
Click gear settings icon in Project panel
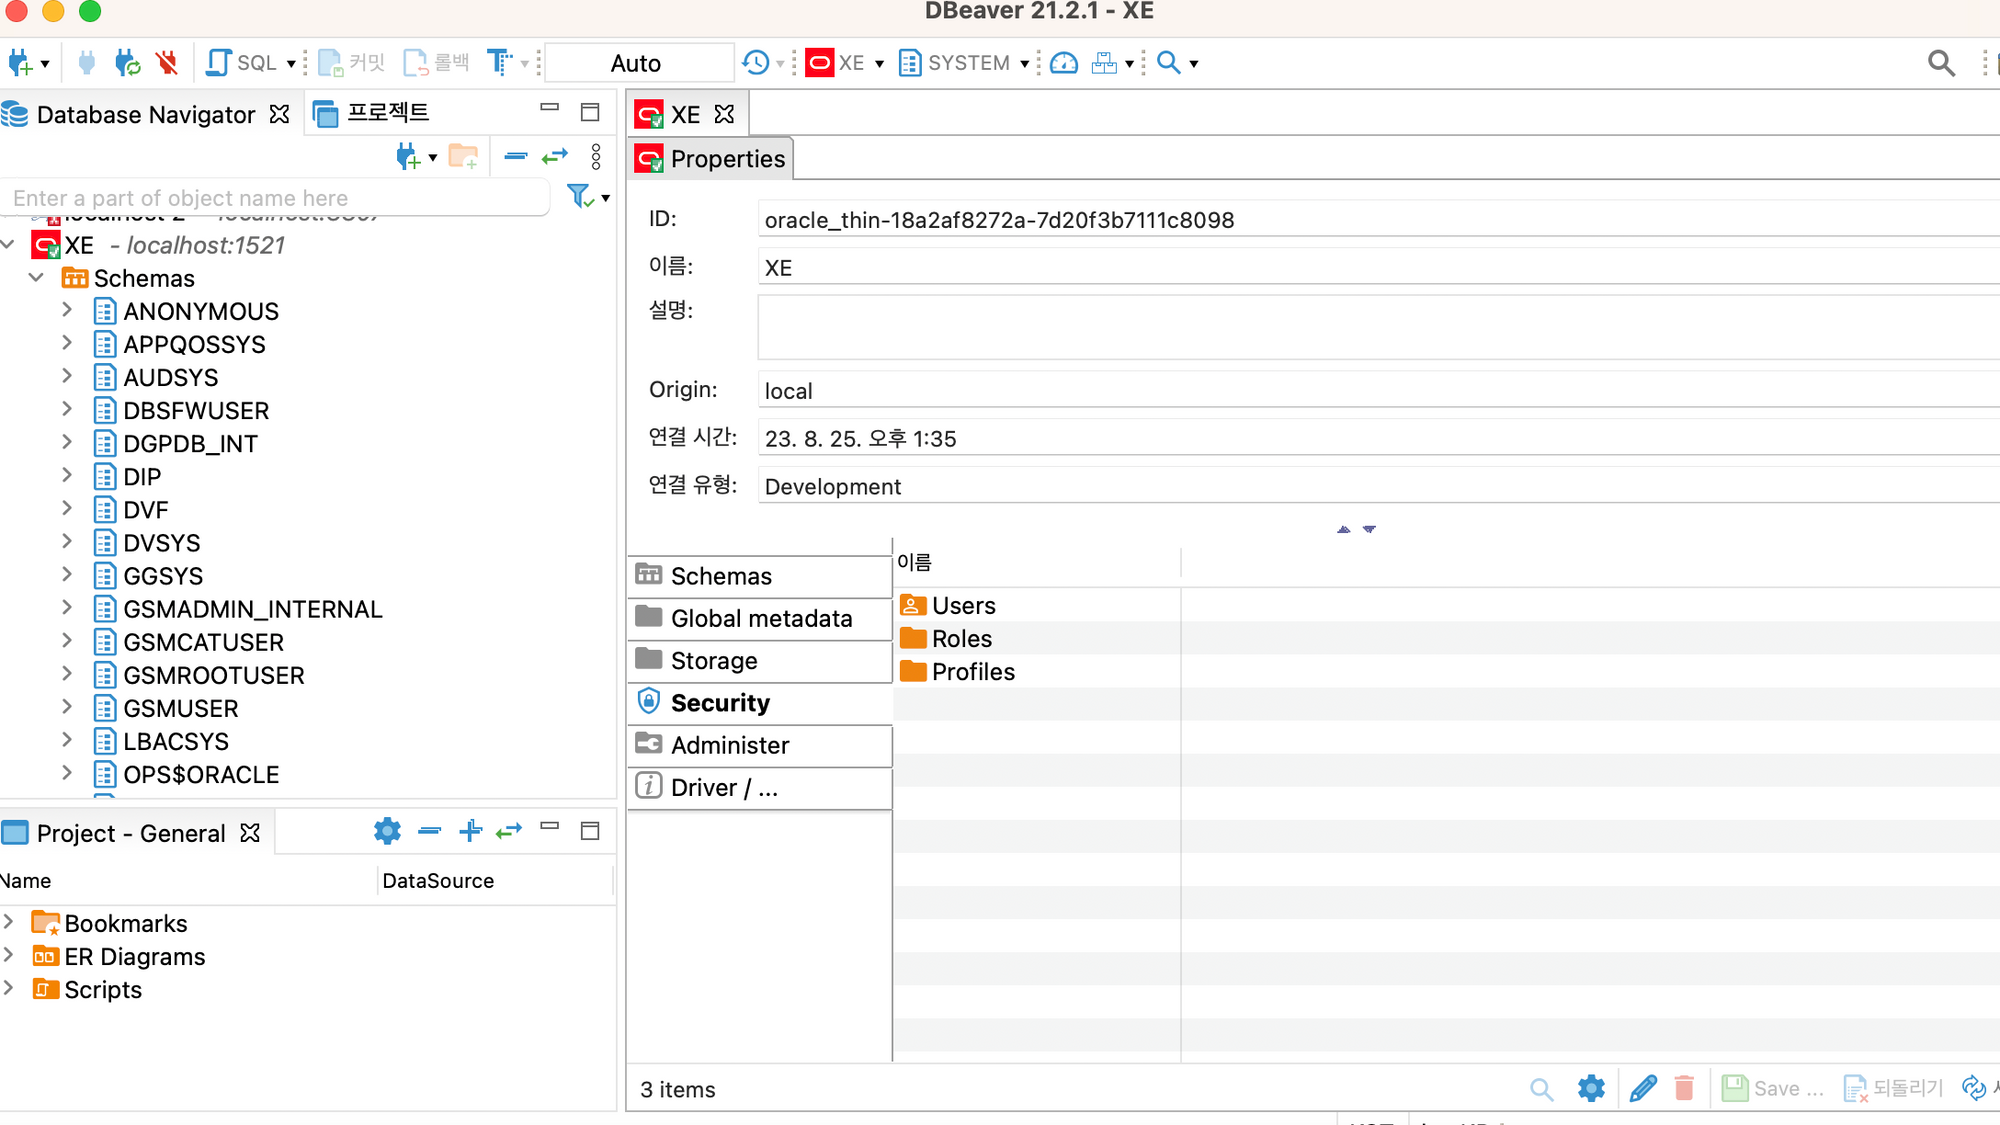(x=387, y=831)
